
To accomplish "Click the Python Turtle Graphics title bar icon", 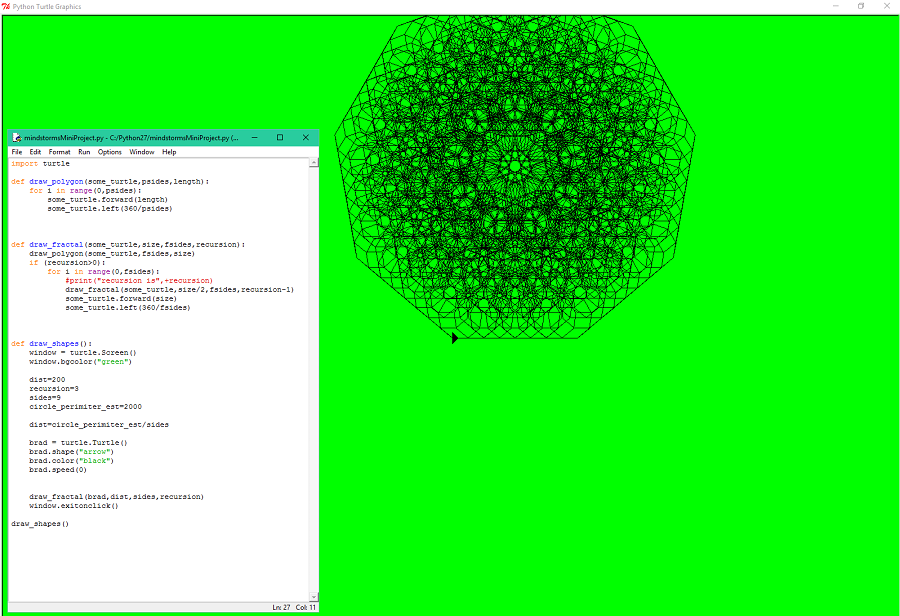I will point(6,6).
